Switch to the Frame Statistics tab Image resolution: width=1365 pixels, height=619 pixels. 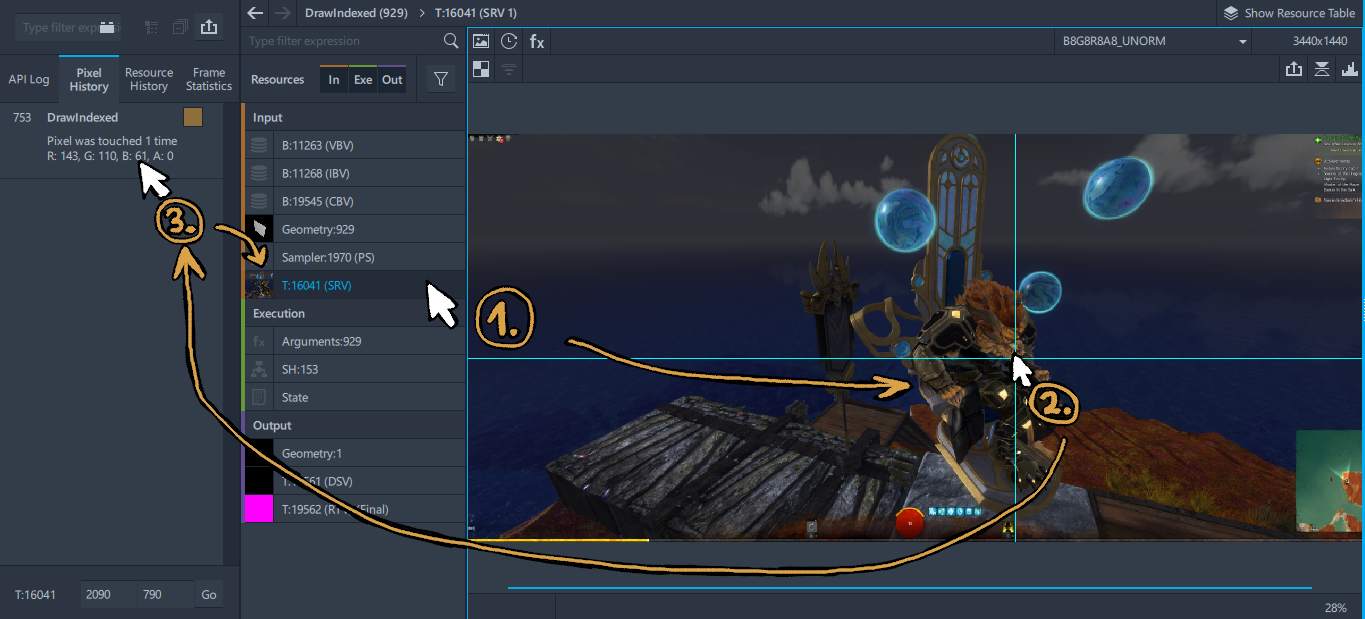[x=209, y=79]
